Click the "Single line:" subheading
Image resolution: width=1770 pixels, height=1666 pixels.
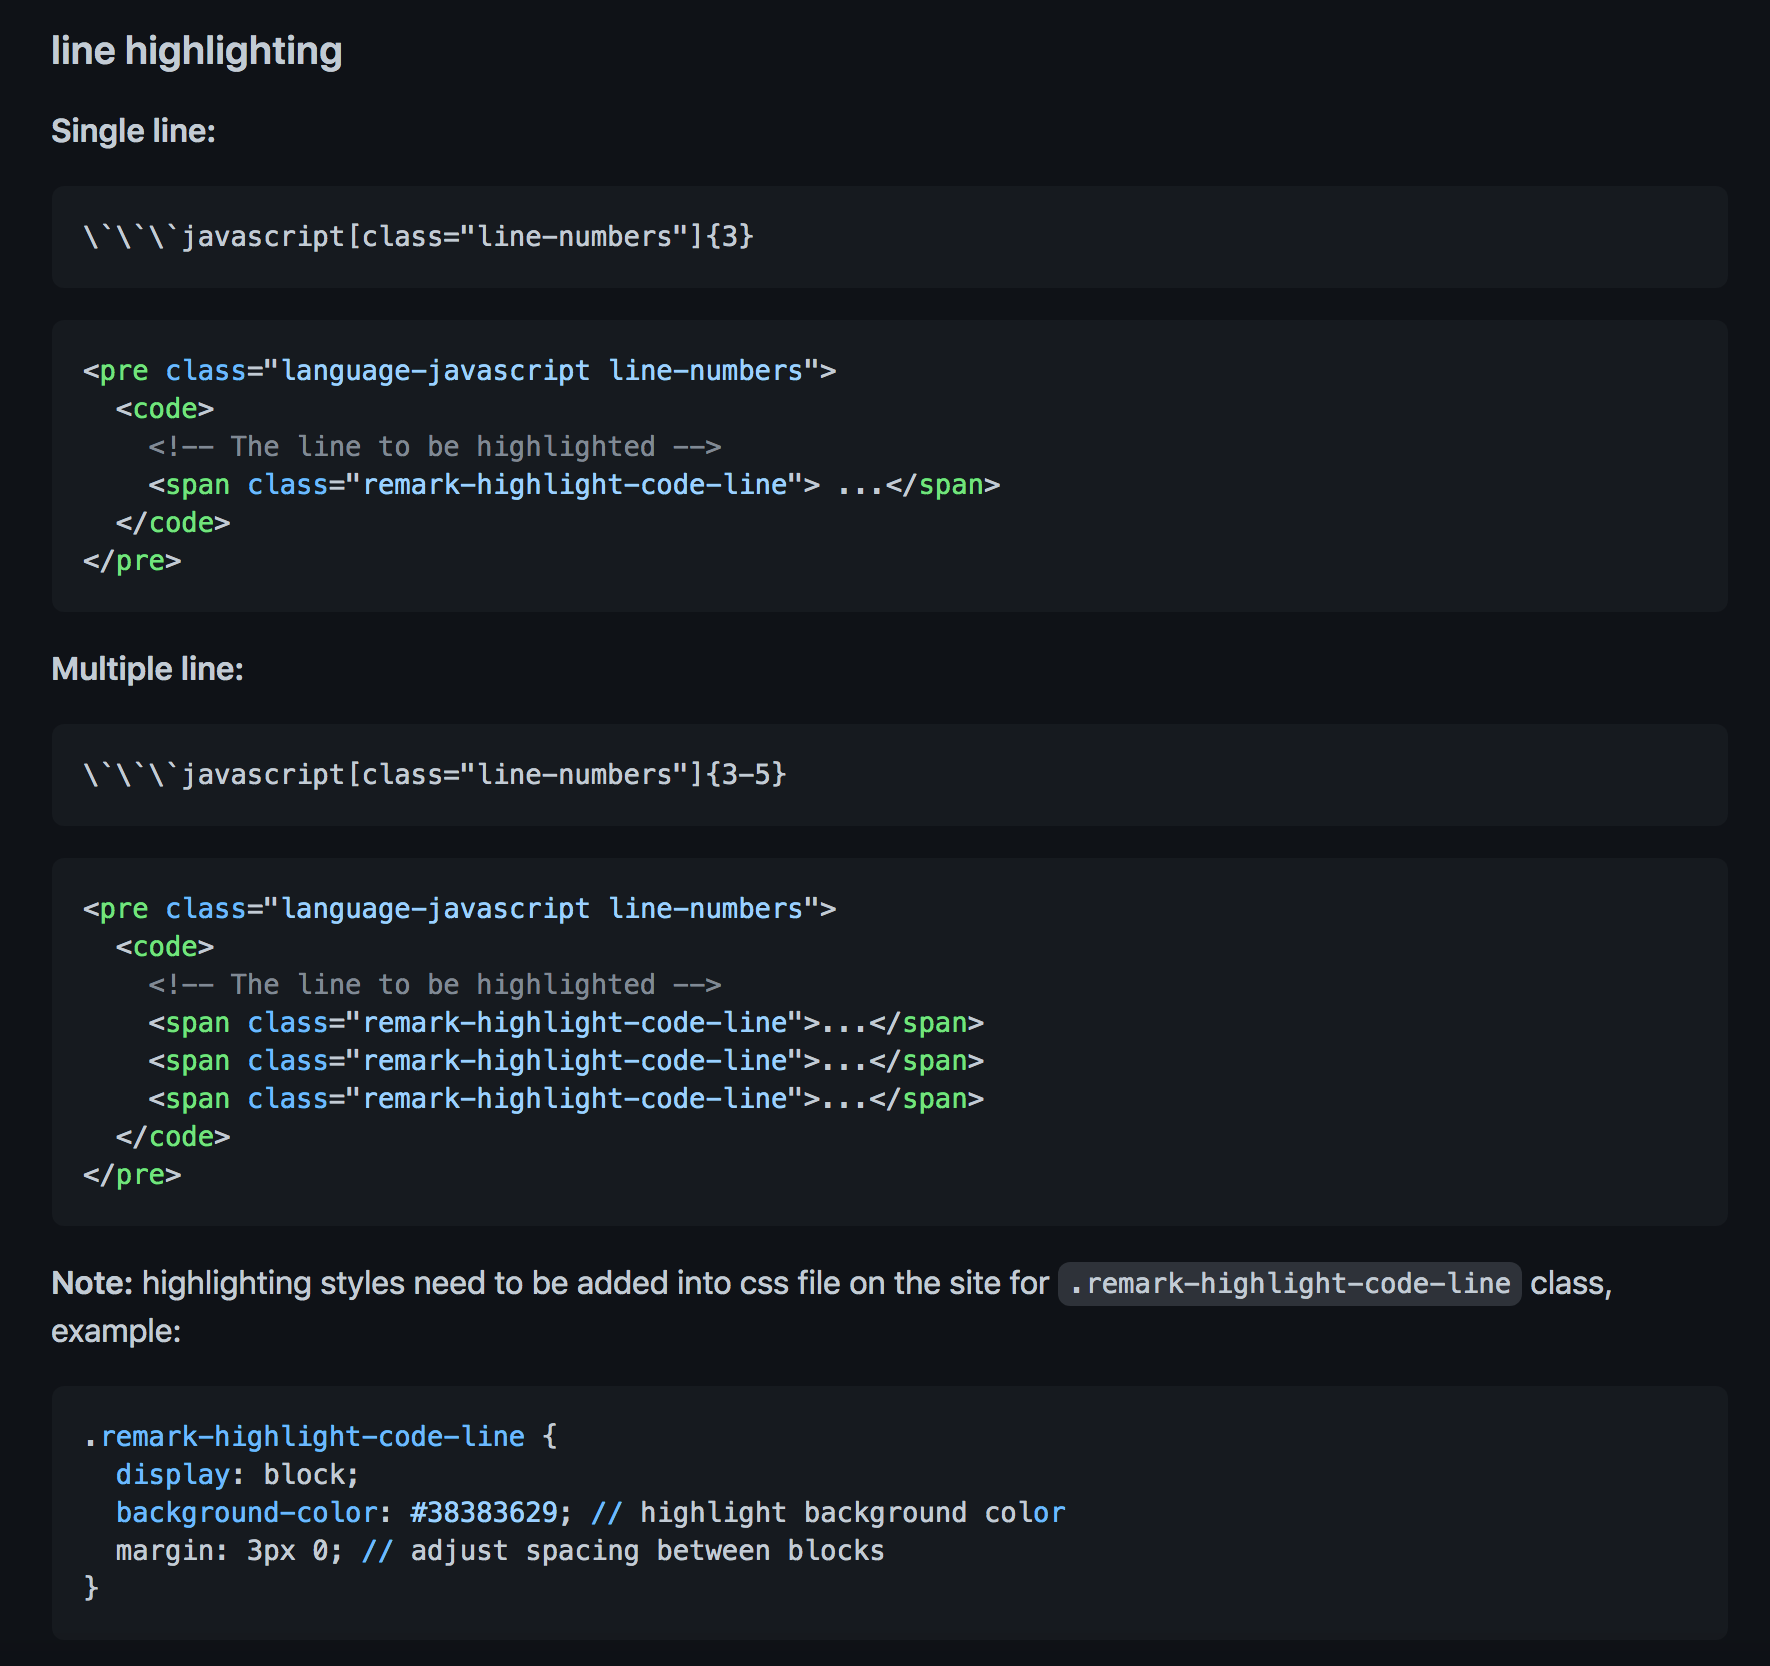click(x=134, y=131)
